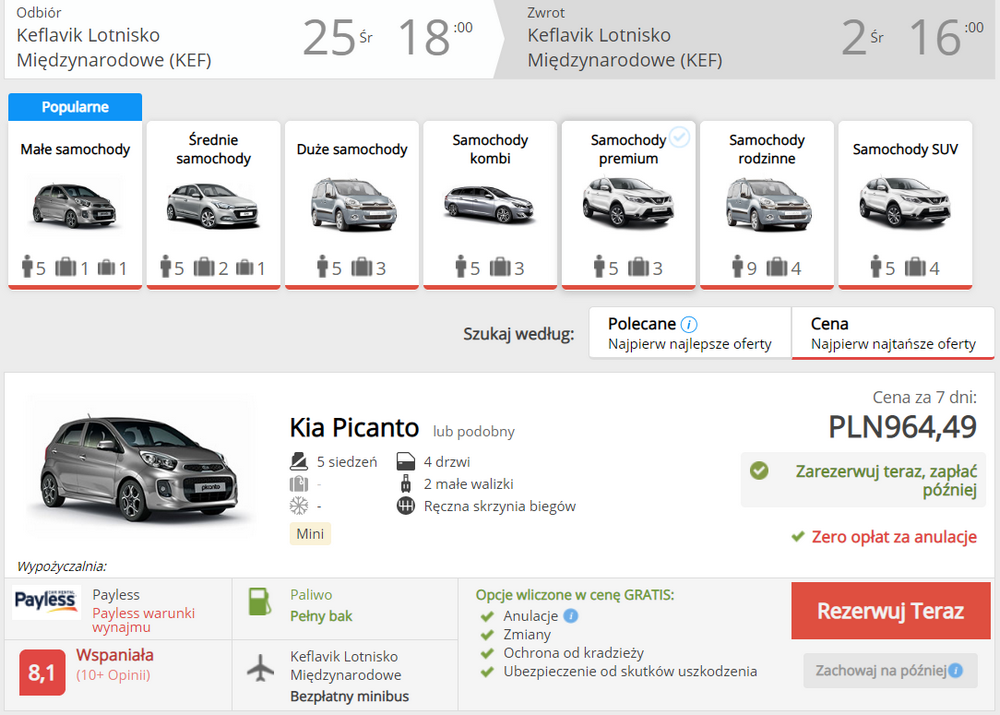Sort by Cena cheapest offers

coord(893,333)
